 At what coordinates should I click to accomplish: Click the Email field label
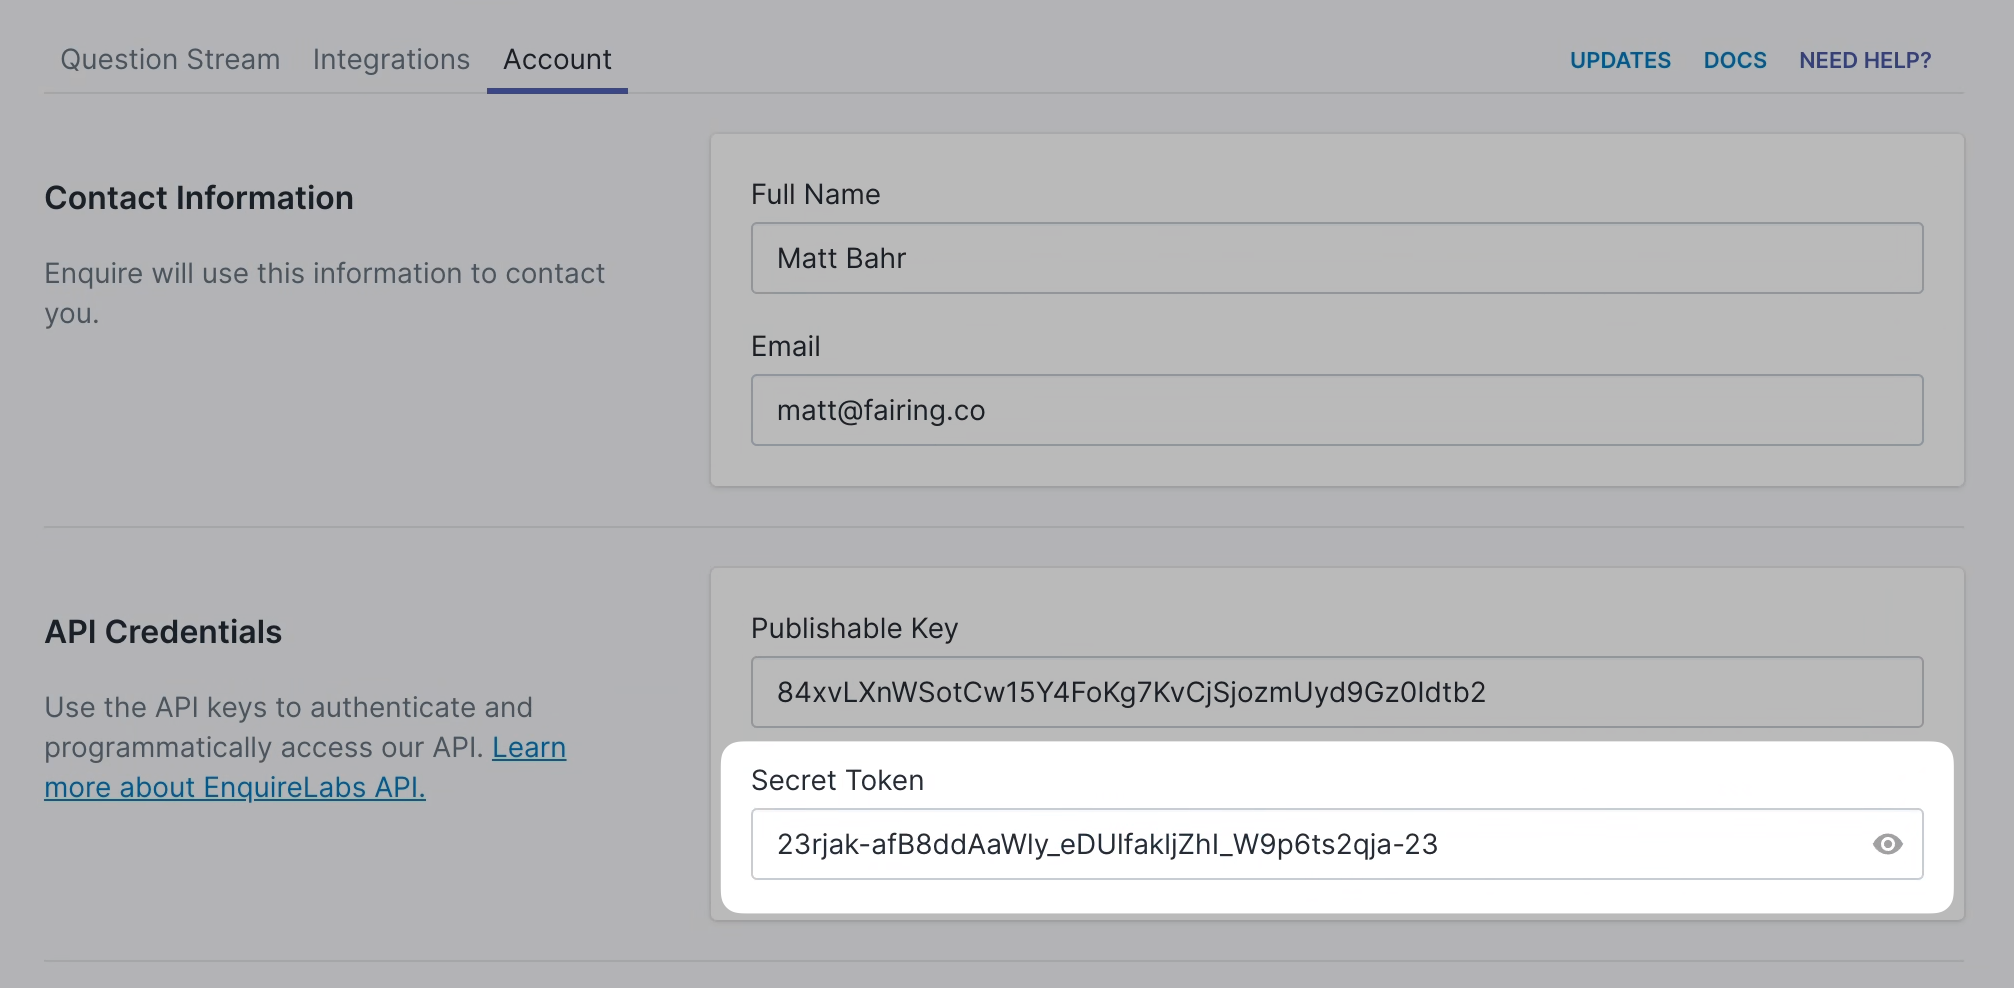(x=785, y=346)
